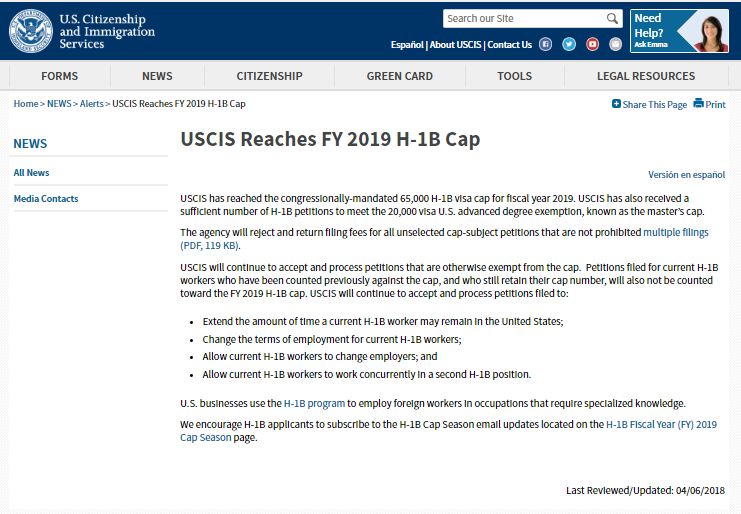Open the USCIS Twitter icon
The height and width of the screenshot is (514, 741).
(x=569, y=44)
